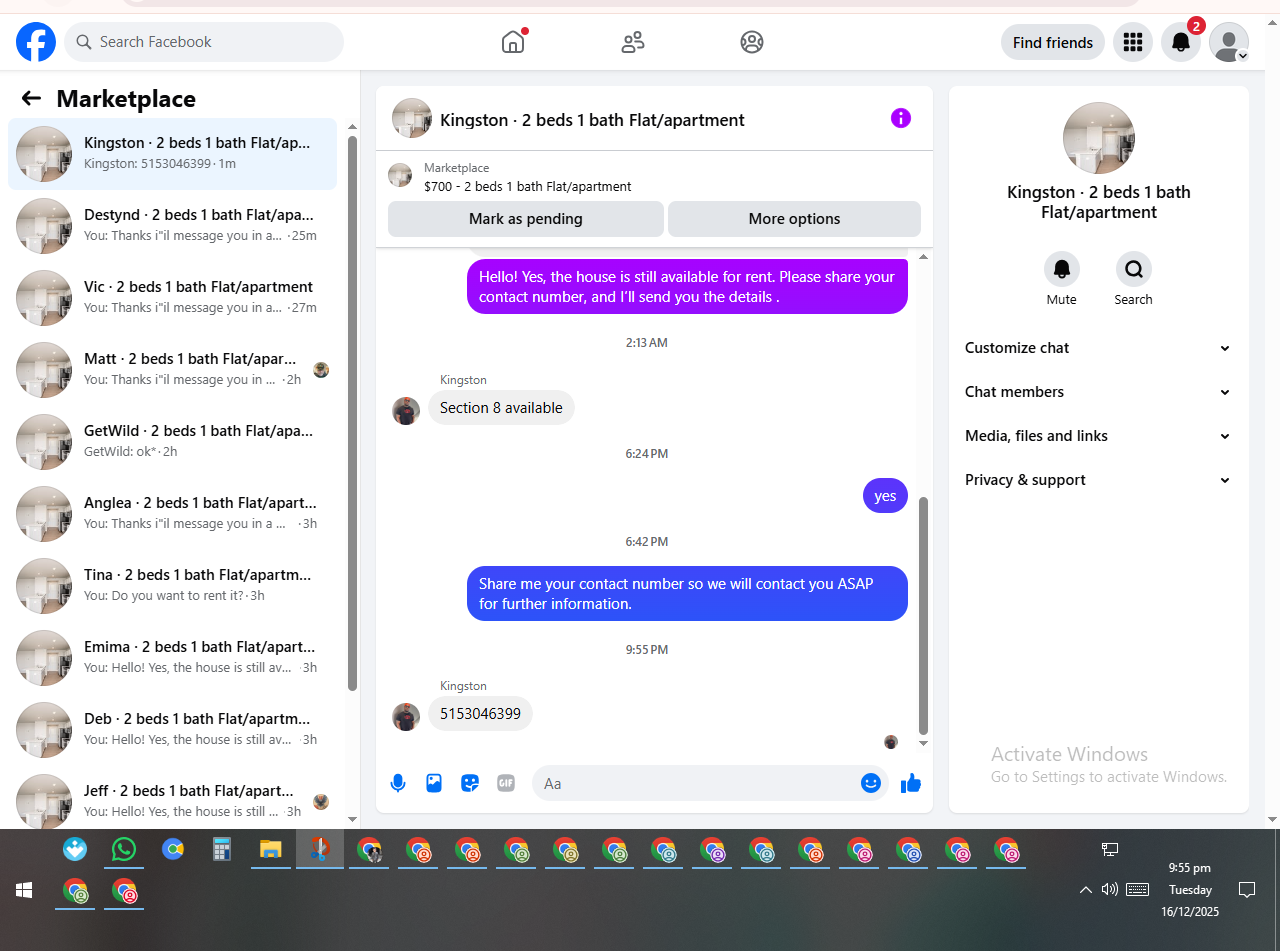Open the Windows notification center

click(1247, 889)
